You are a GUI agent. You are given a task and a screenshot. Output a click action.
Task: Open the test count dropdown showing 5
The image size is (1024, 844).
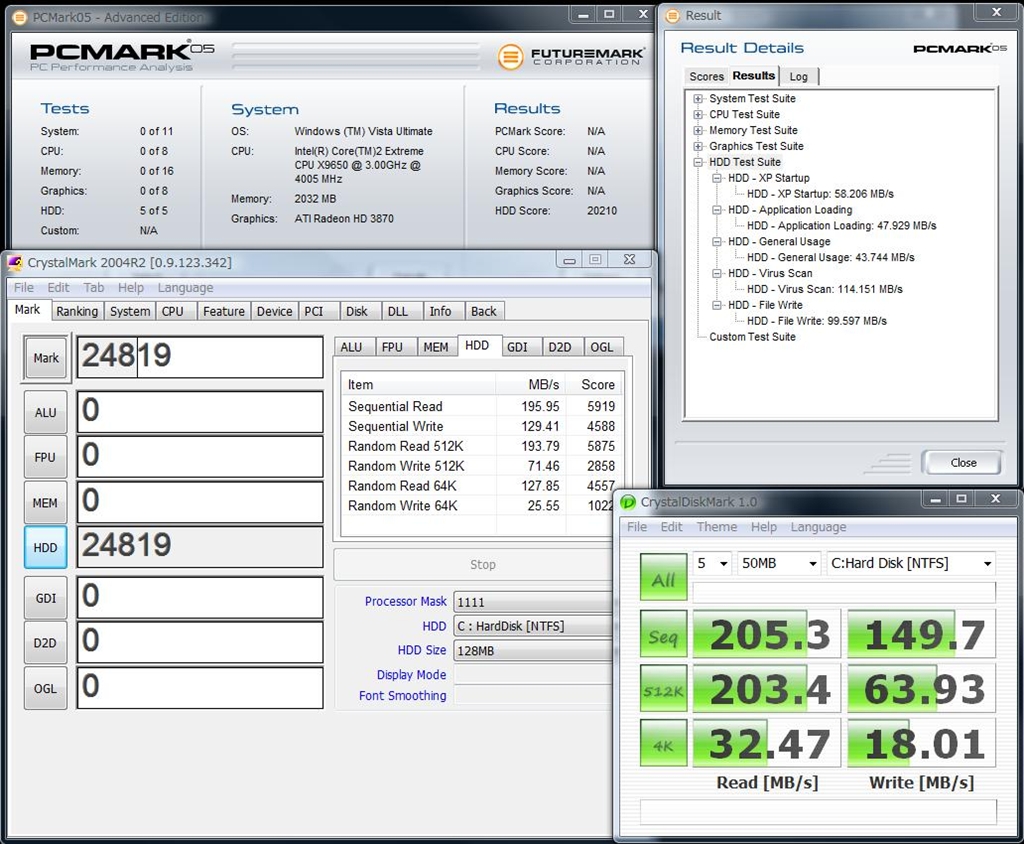(712, 564)
